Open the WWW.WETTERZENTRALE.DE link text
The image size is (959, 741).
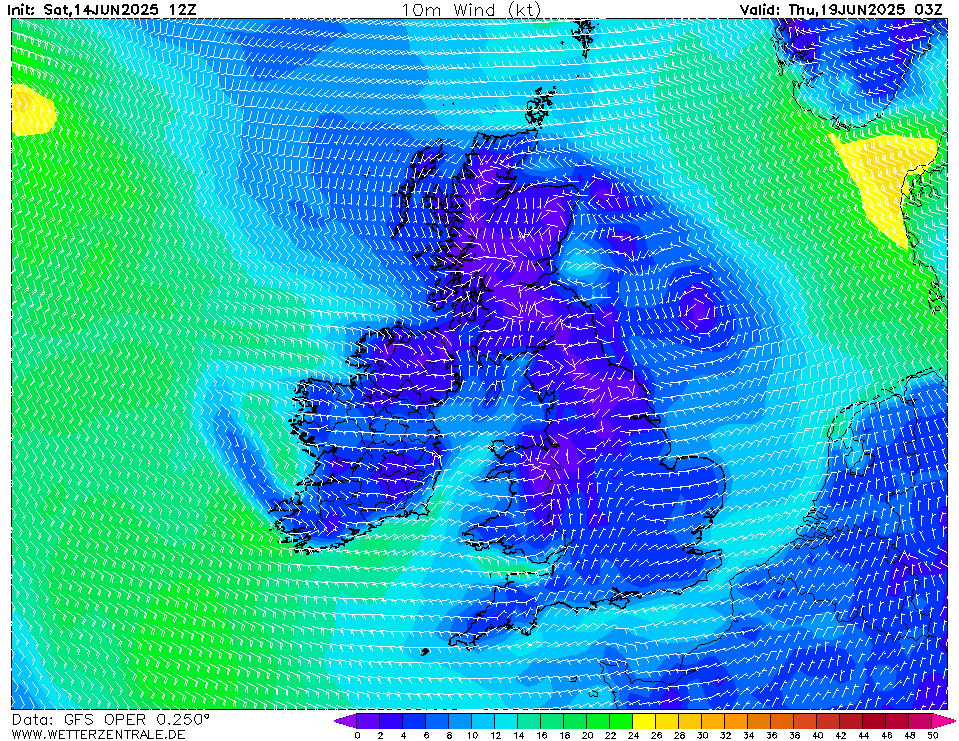tap(98, 734)
